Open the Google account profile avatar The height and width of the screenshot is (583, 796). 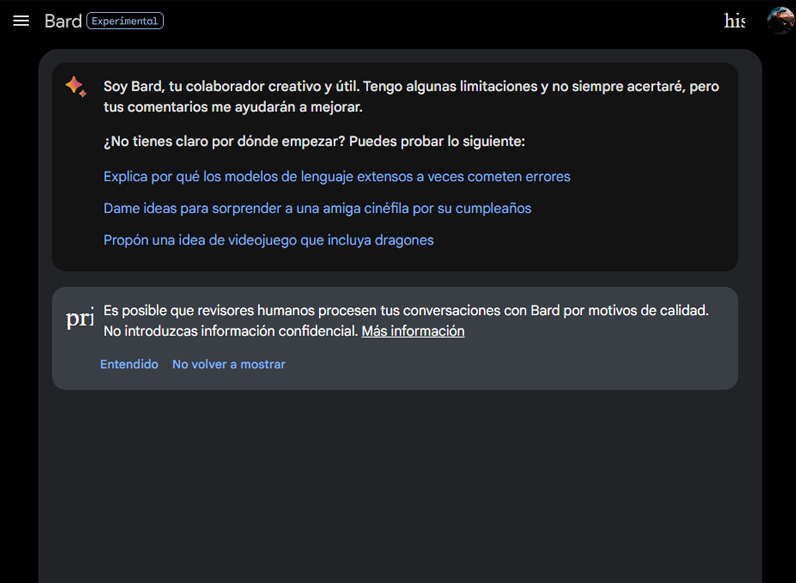(779, 21)
